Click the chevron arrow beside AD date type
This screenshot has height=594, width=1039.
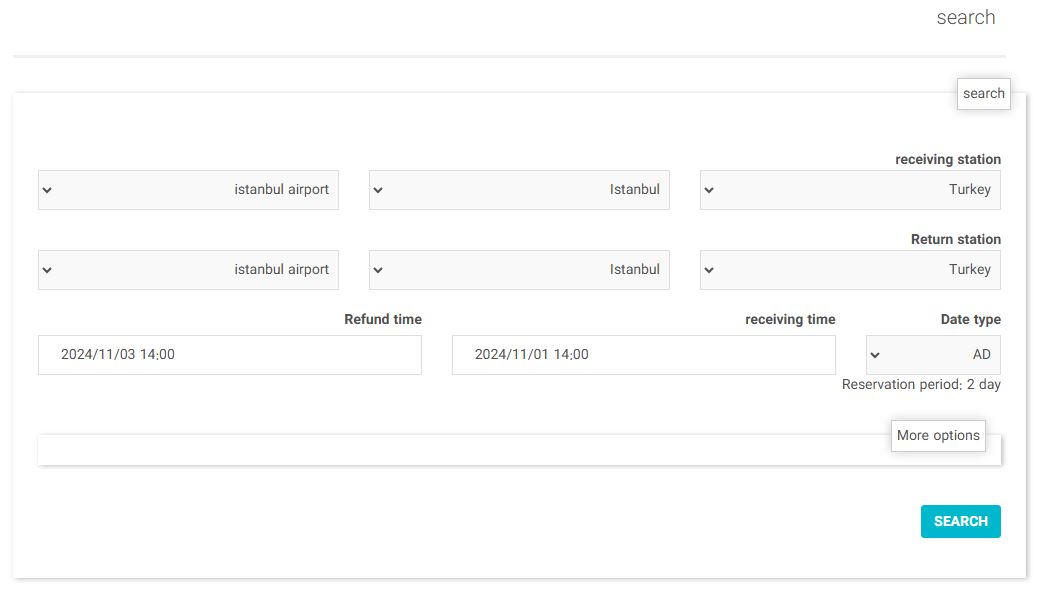(x=876, y=355)
